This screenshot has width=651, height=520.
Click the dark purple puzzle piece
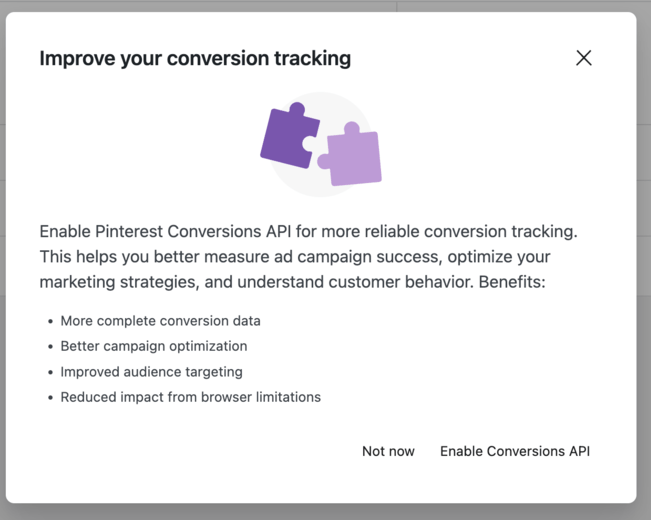290,136
